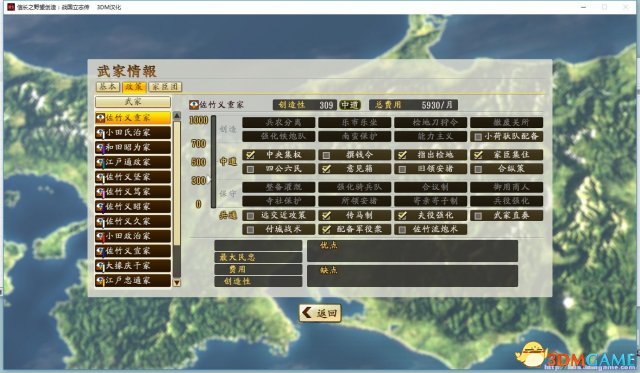The width and height of the screenshot is (640, 373).
Task: Click the locked 寄亲寄子制 policy
Action: (x=431, y=201)
